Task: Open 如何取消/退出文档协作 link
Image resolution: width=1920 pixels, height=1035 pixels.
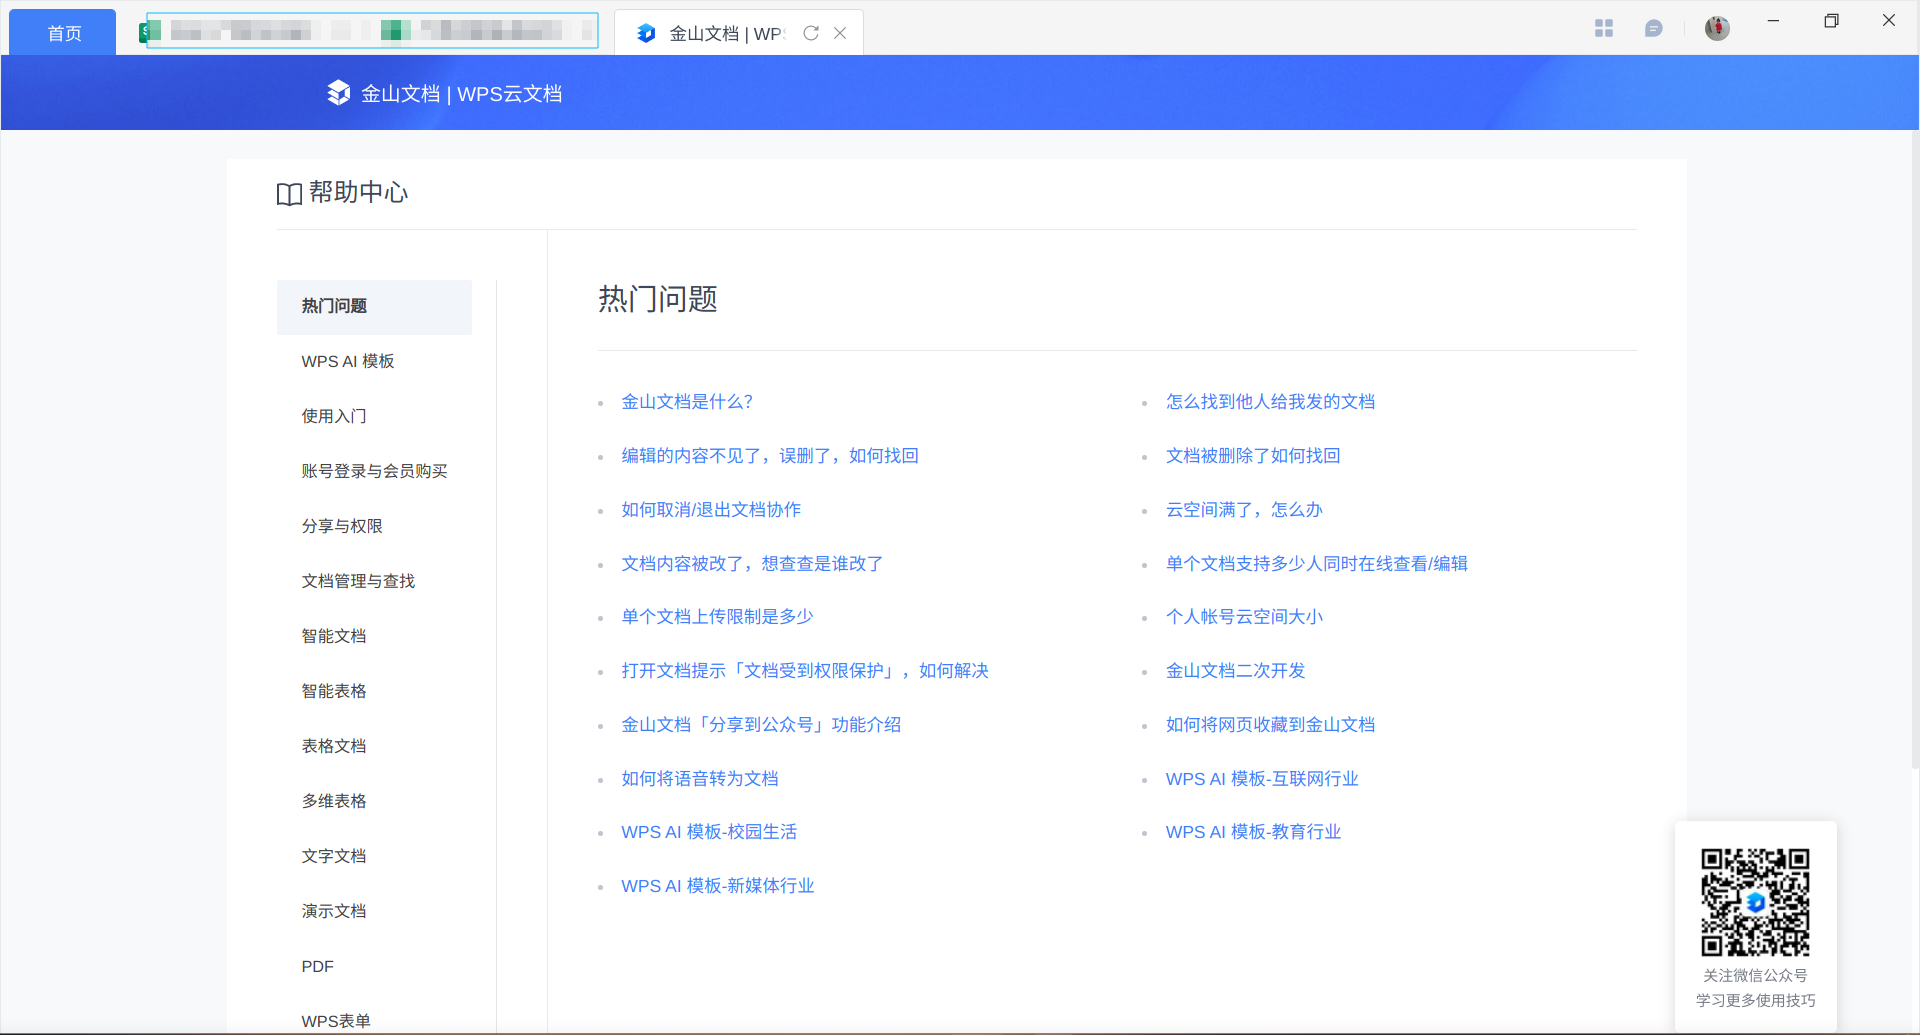Action: tap(711, 510)
